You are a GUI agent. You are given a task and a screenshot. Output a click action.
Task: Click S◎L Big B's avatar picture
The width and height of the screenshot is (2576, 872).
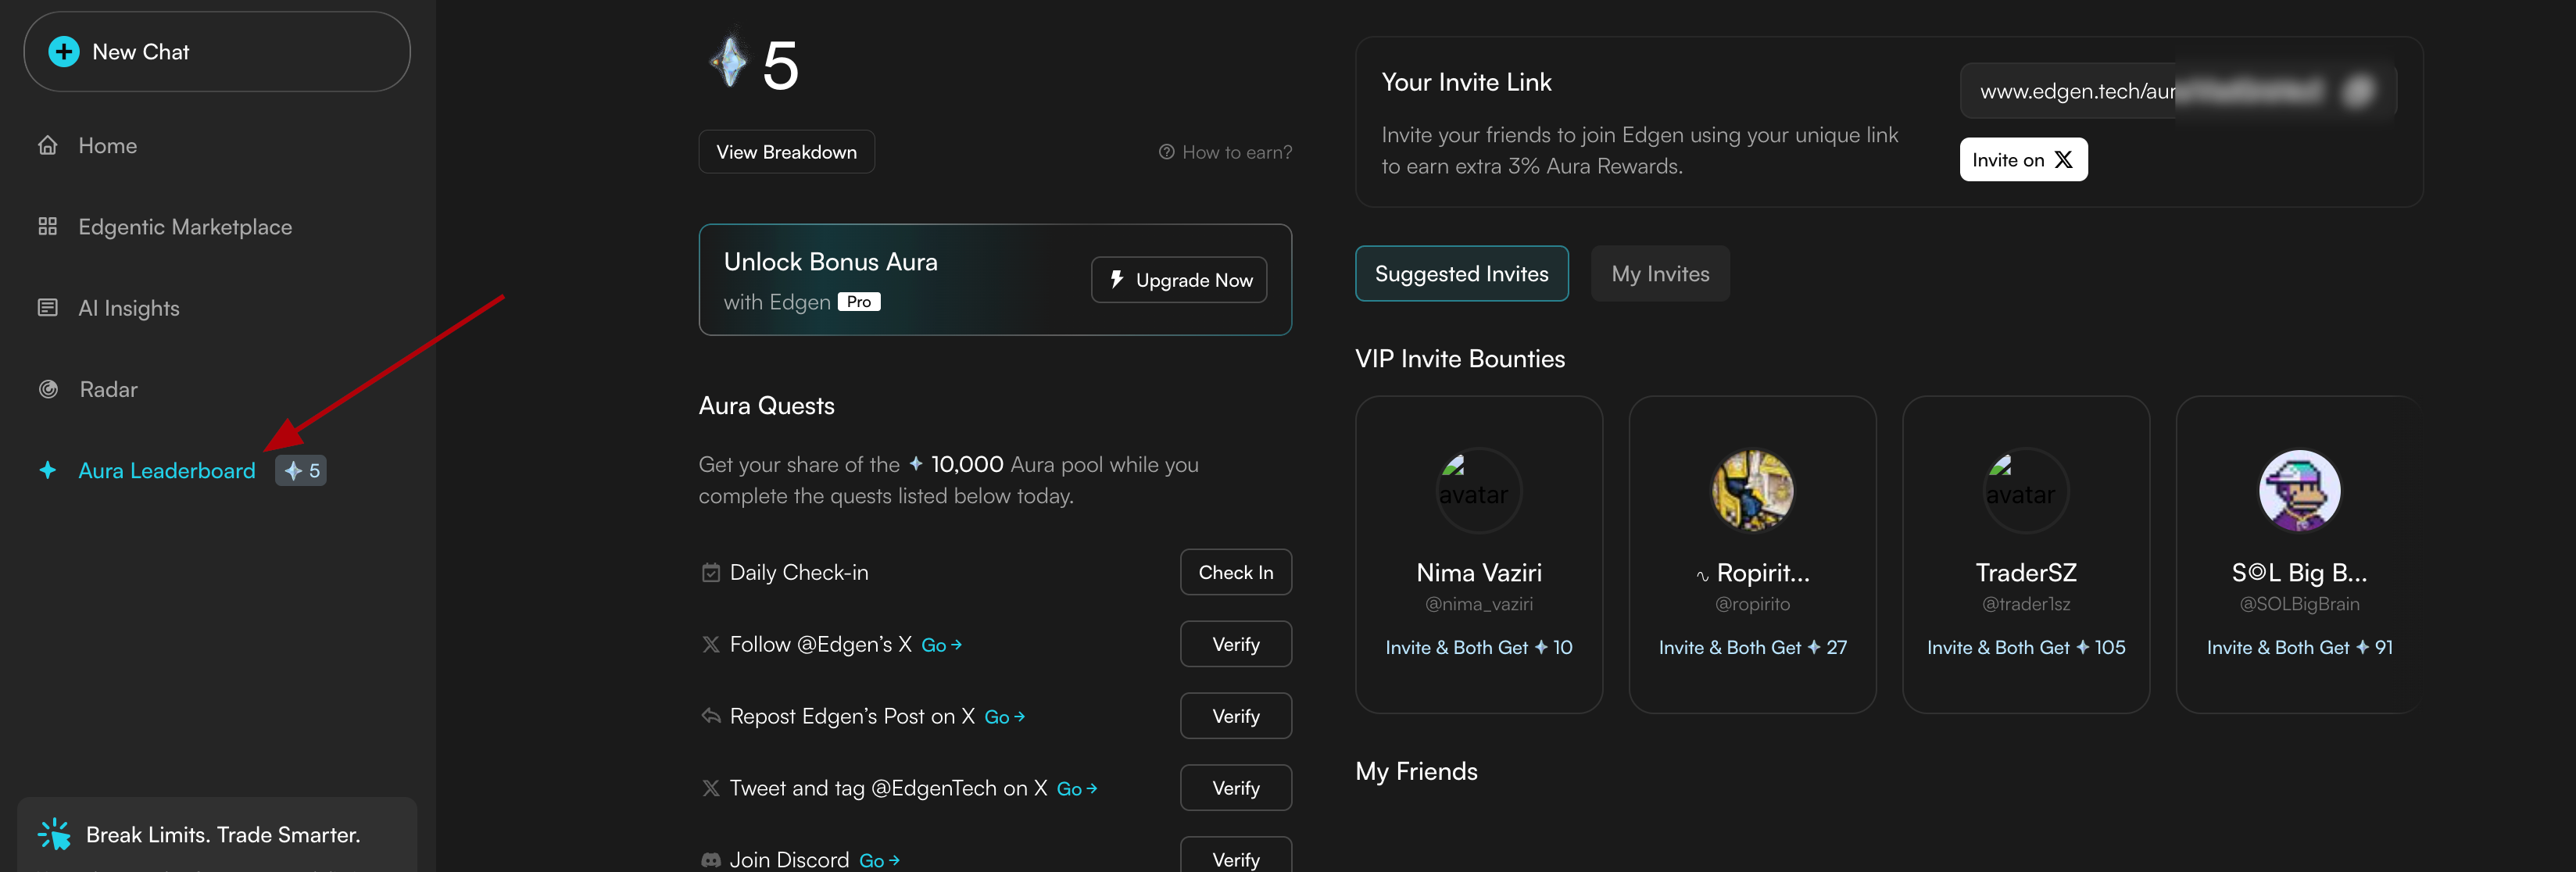[x=2299, y=491]
